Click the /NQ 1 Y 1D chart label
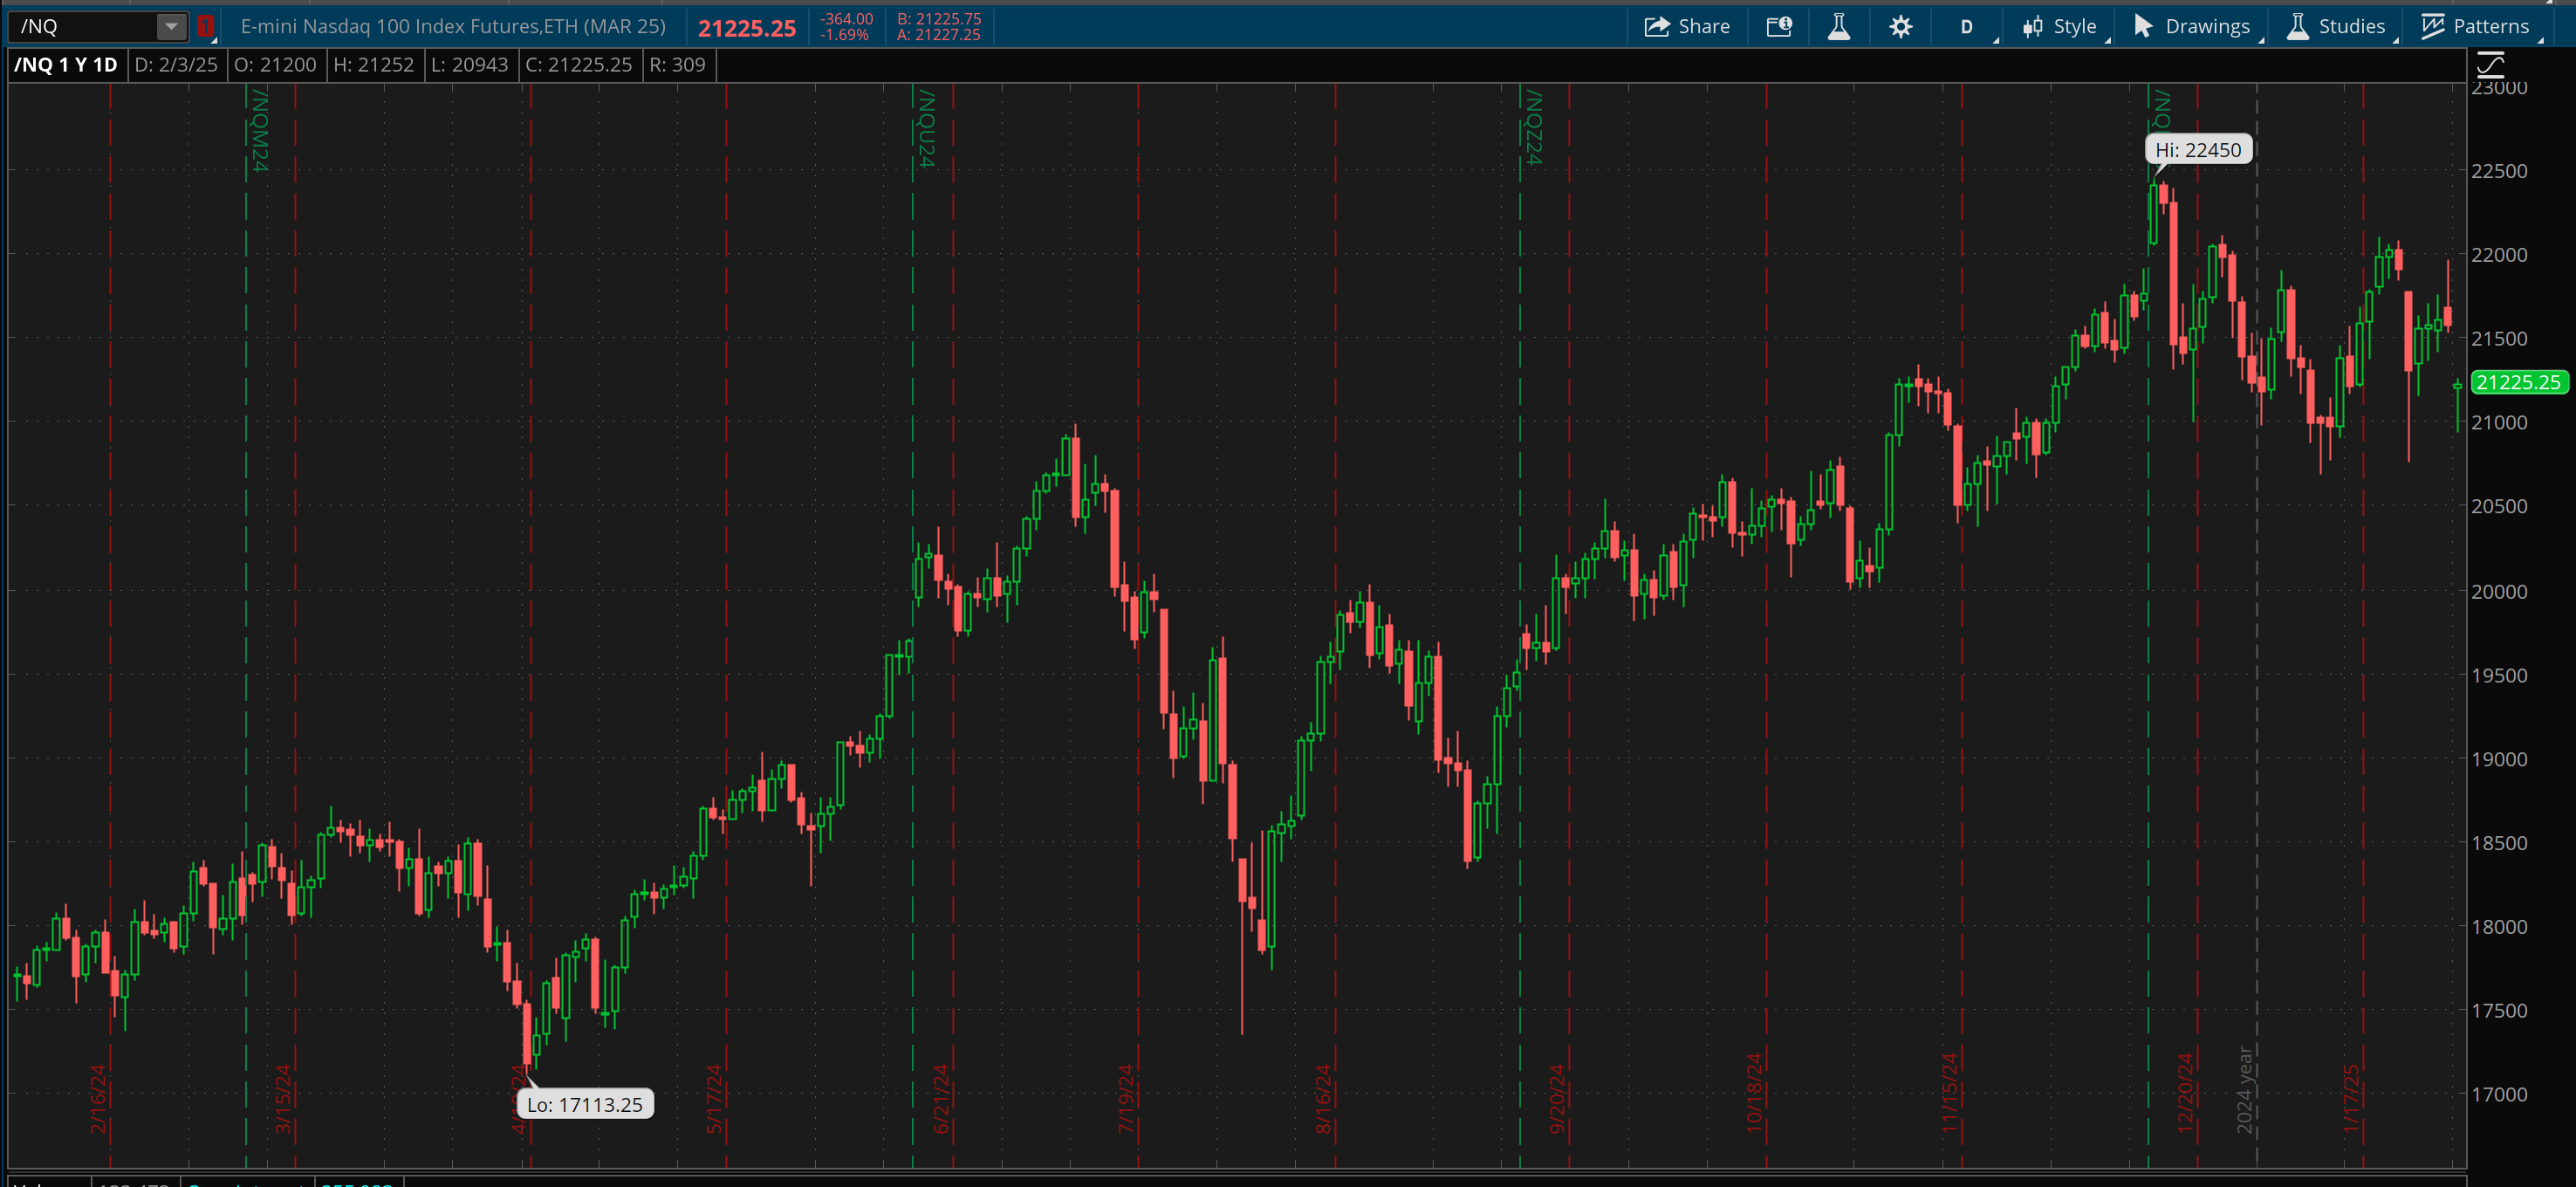Screen dimensions: 2576x1187 pyautogui.click(x=66, y=65)
